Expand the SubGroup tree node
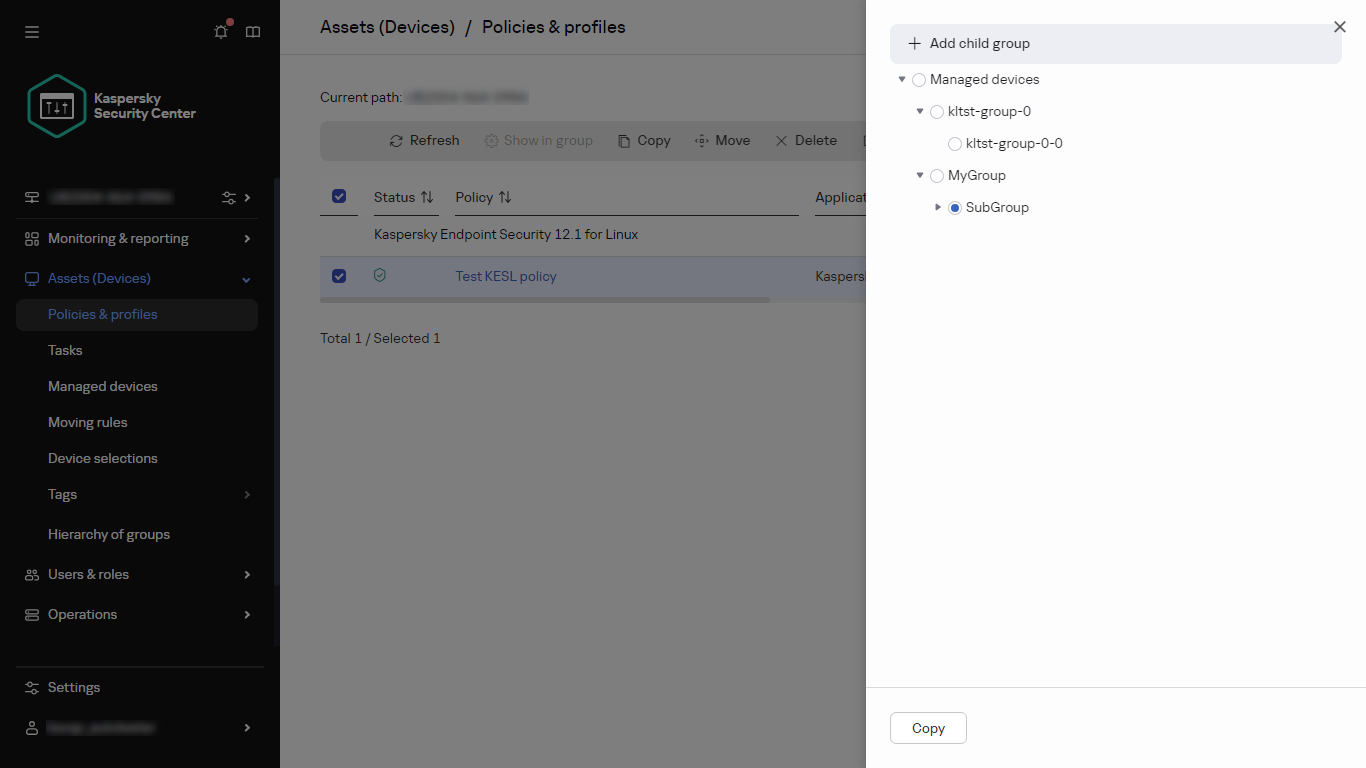The height and width of the screenshot is (768, 1366). point(937,207)
